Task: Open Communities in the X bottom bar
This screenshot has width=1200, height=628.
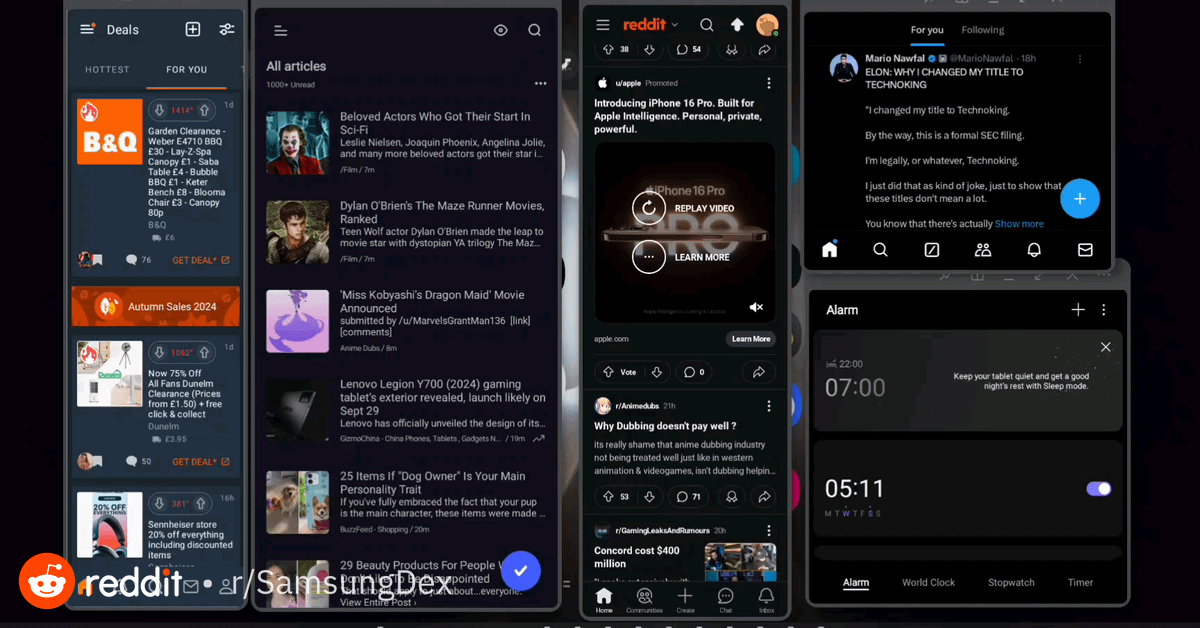Action: point(983,250)
